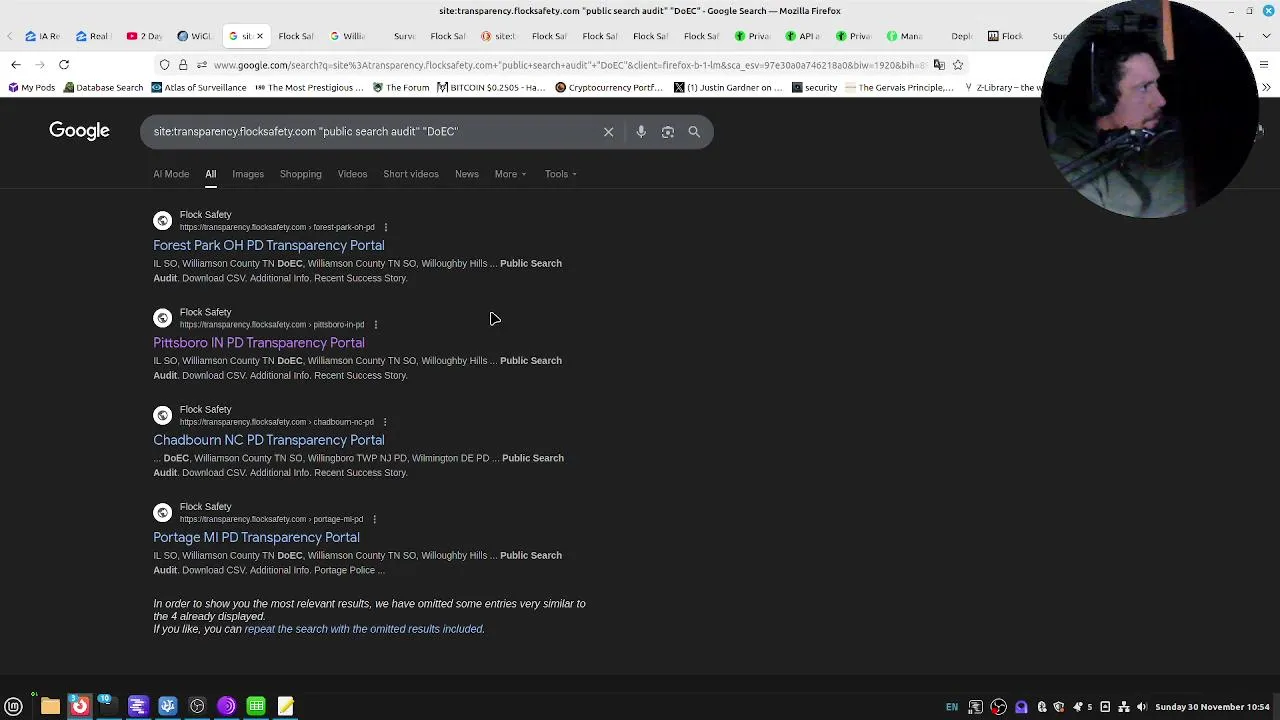1280x720 pixels.
Task: Switch to Images results tab
Action: 248,174
